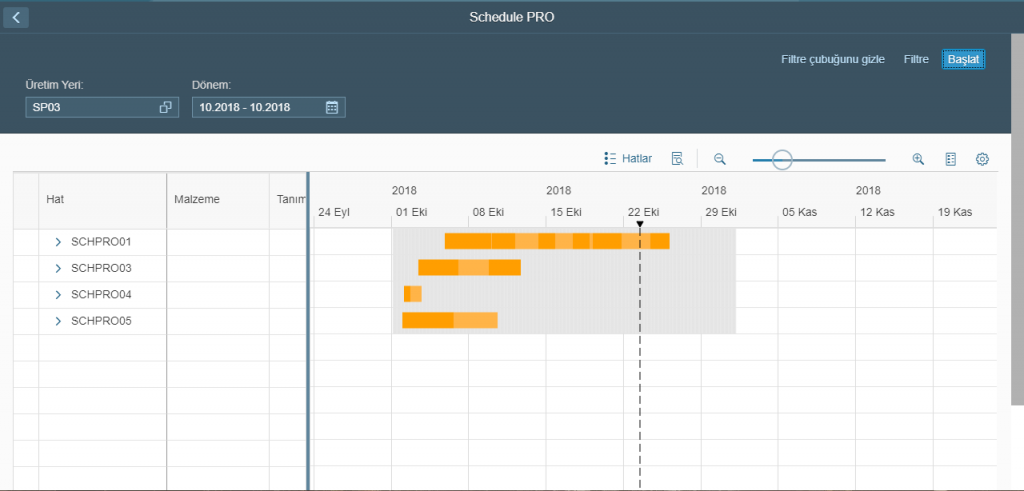
Task: Click the vertical splitter bar between table and chart
Action: pyautogui.click(x=308, y=330)
